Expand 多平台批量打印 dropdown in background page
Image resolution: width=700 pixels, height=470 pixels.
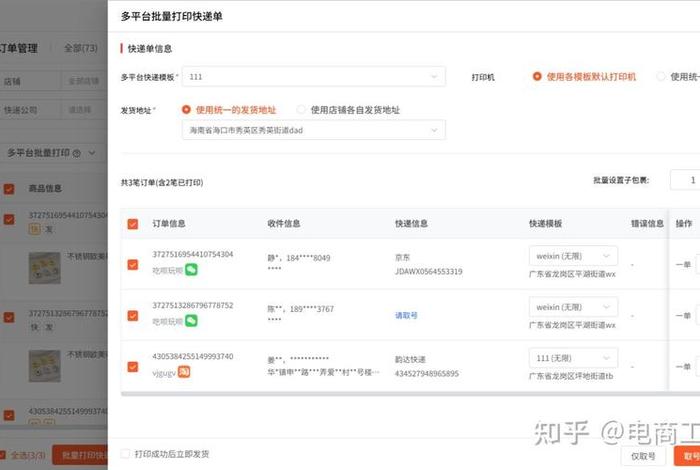click(92, 153)
